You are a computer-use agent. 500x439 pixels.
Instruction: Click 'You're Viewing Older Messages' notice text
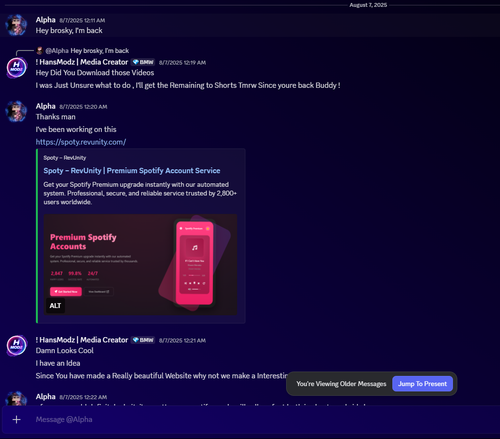(x=341, y=384)
